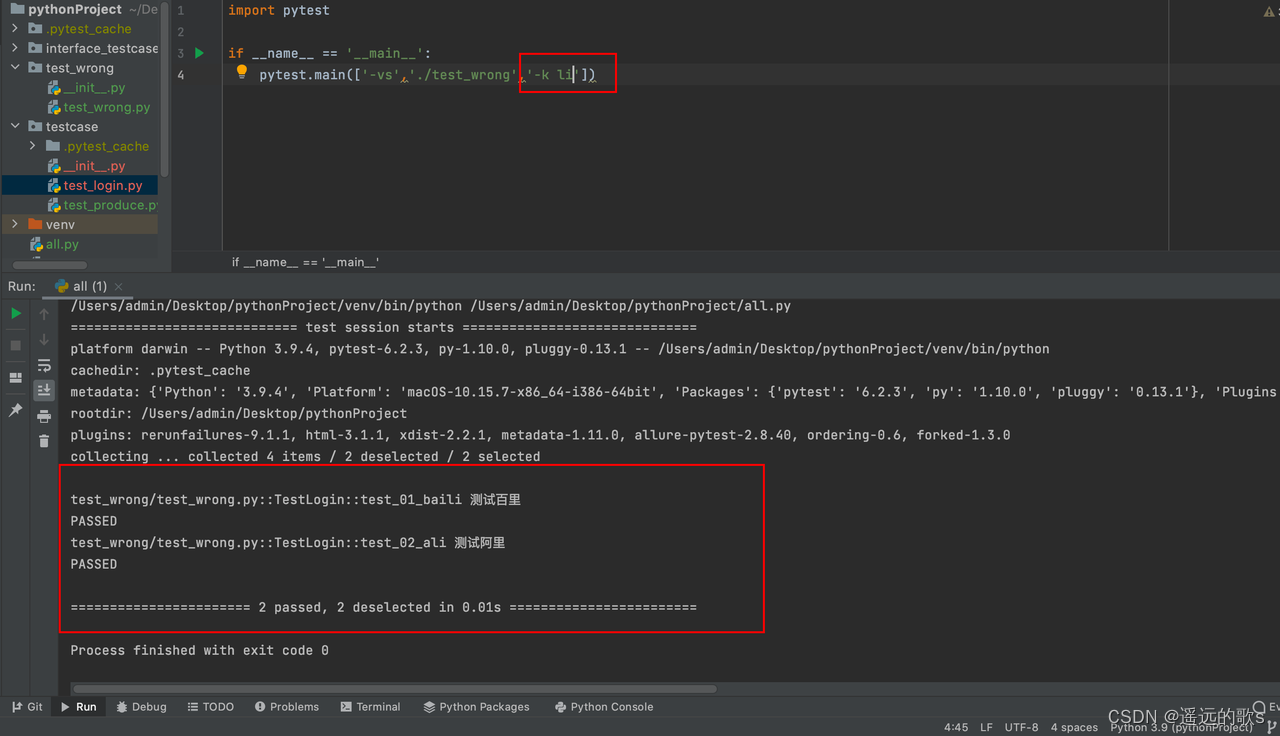Click the 'metadata:' console line
This screenshot has width=1280, height=736.
coord(675,392)
